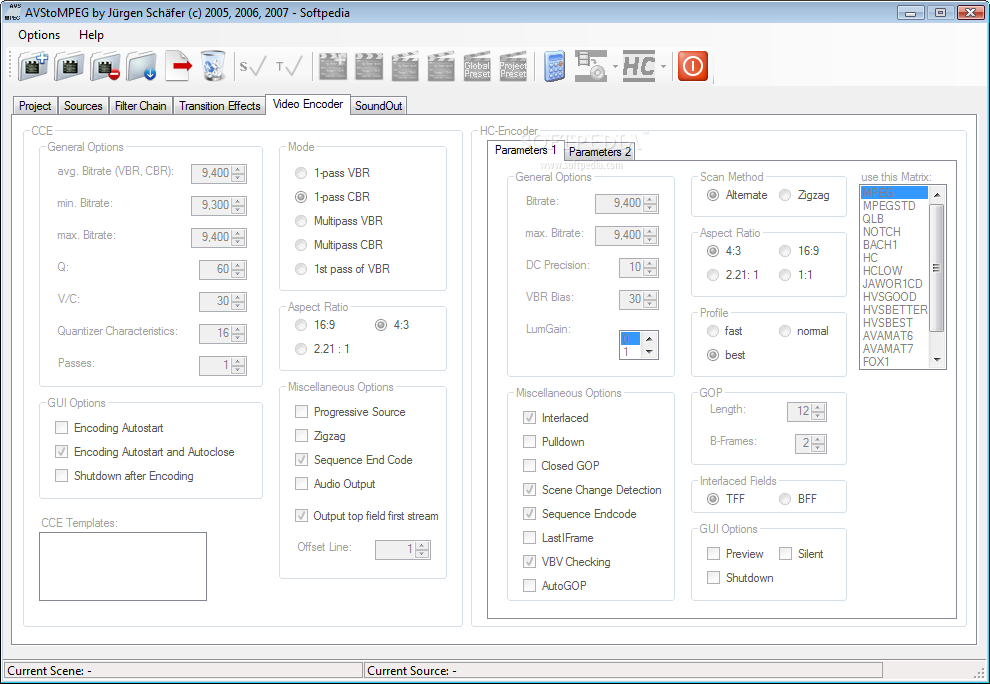Screen dimensions: 990x684
Task: Click the AVStoMPEG app icon in title bar
Action: (x=12, y=12)
